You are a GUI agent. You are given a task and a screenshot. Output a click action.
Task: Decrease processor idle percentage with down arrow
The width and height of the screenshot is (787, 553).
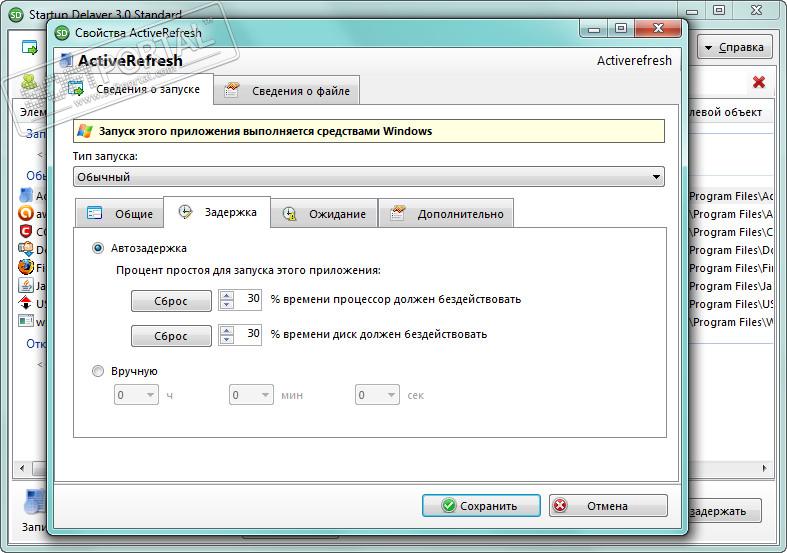pyautogui.click(x=227, y=305)
